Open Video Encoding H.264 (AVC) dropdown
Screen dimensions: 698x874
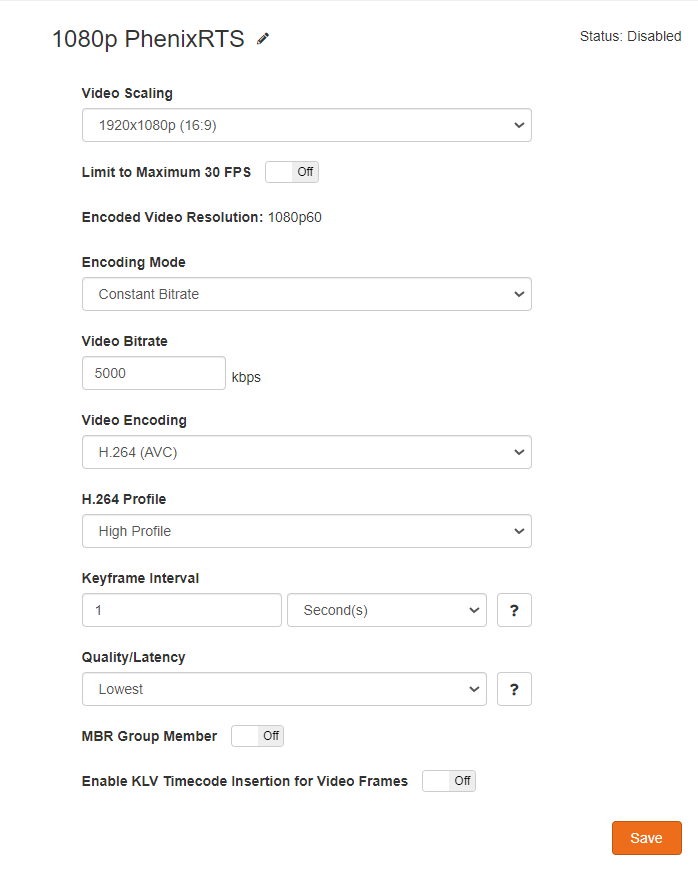(307, 452)
